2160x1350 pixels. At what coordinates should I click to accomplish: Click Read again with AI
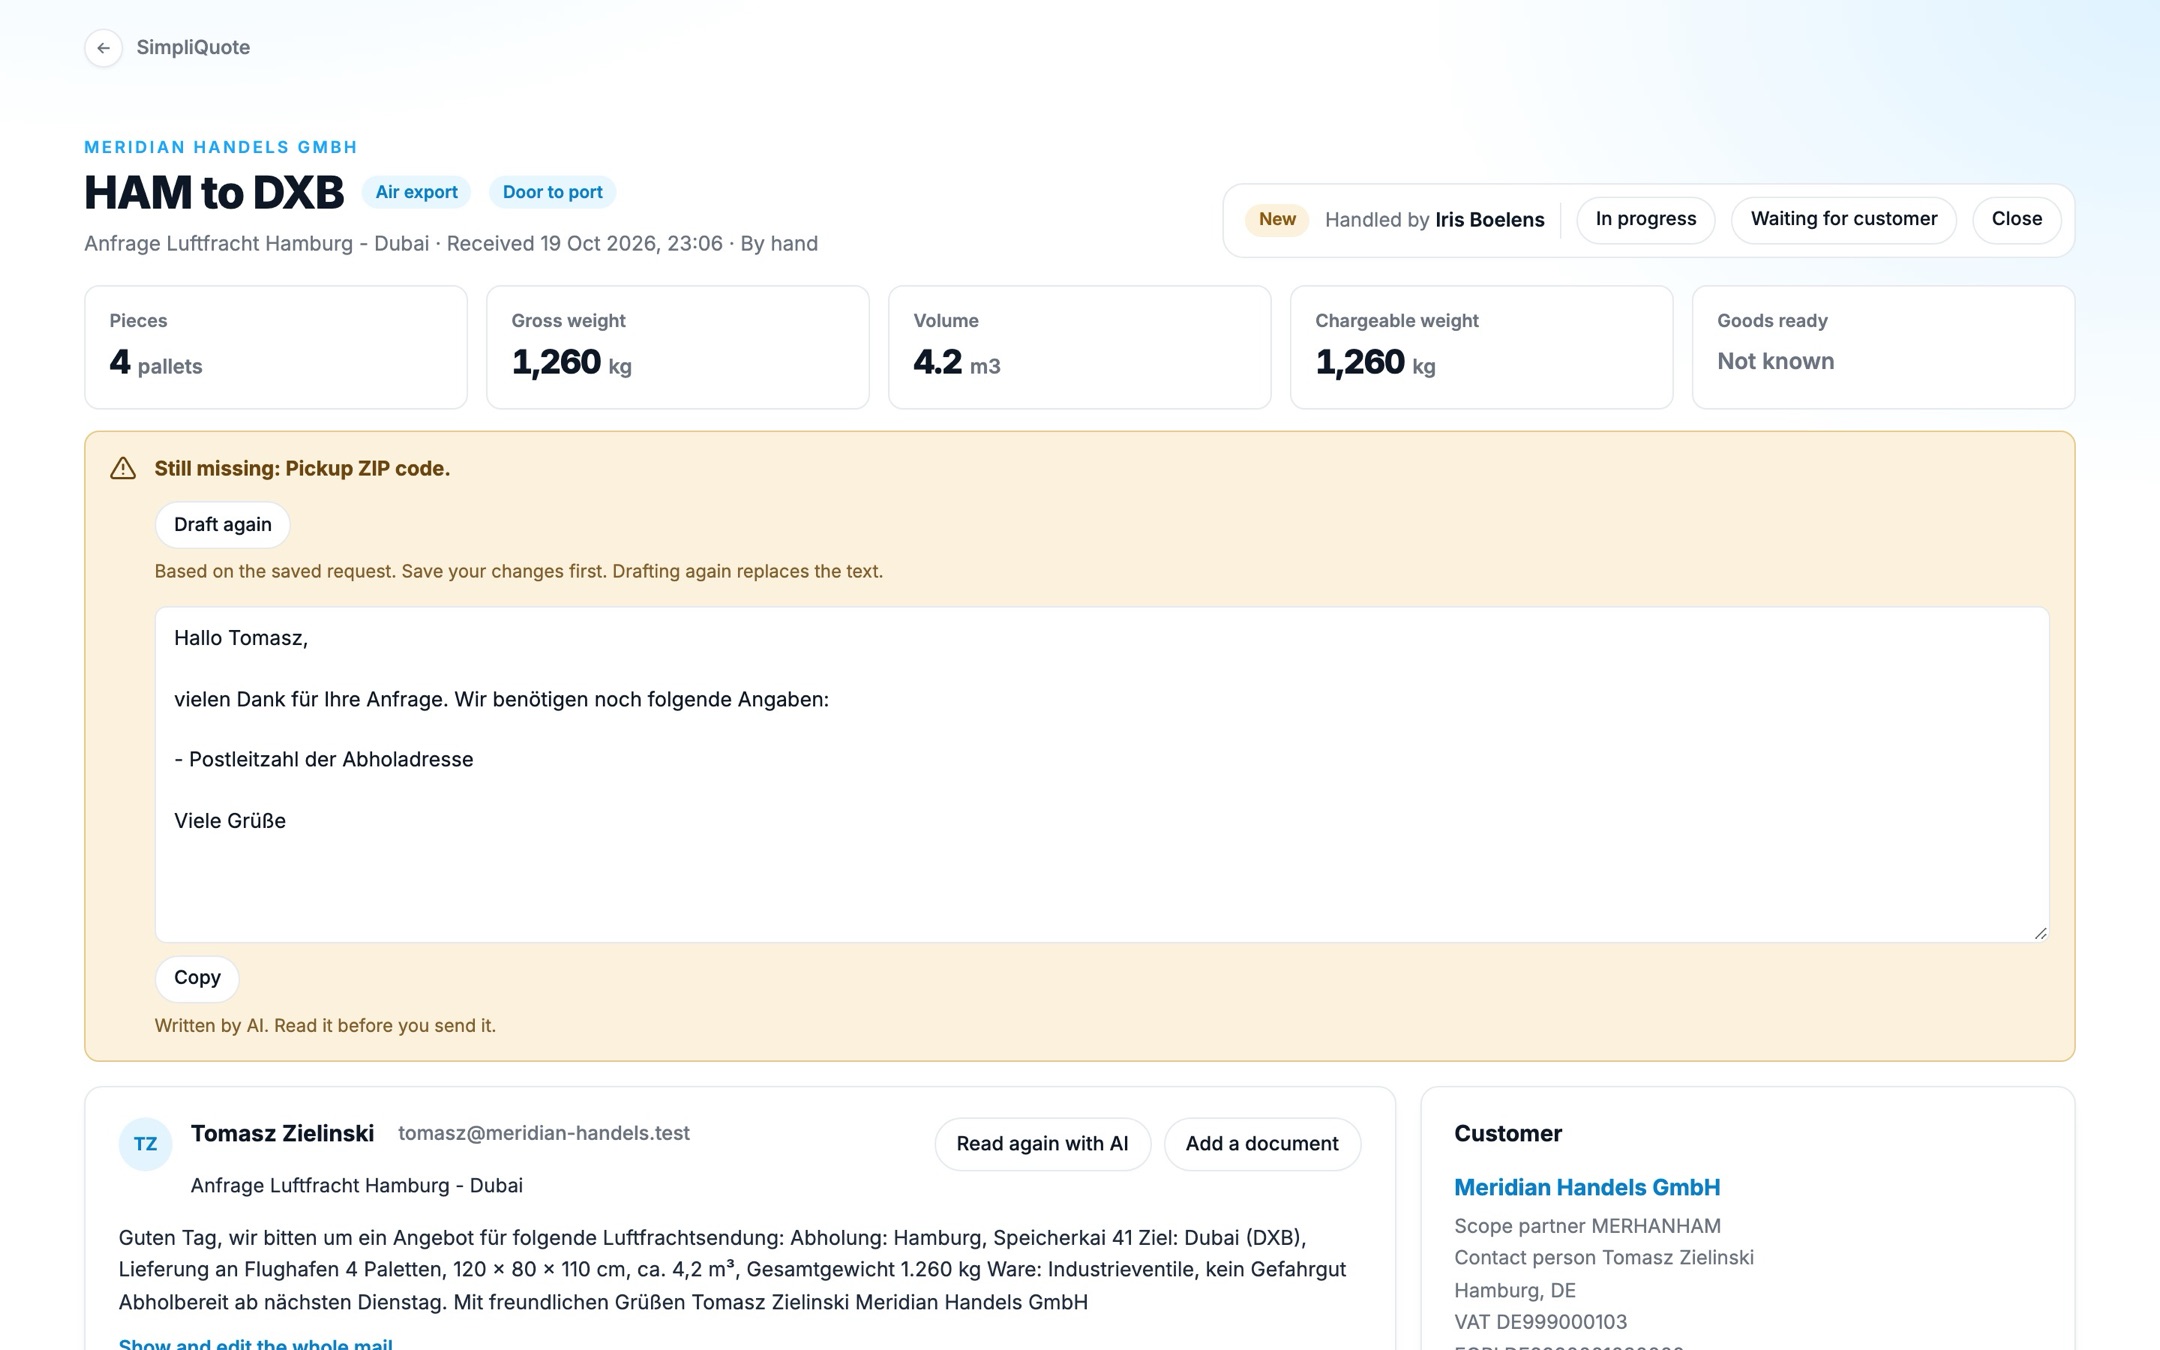[1042, 1144]
